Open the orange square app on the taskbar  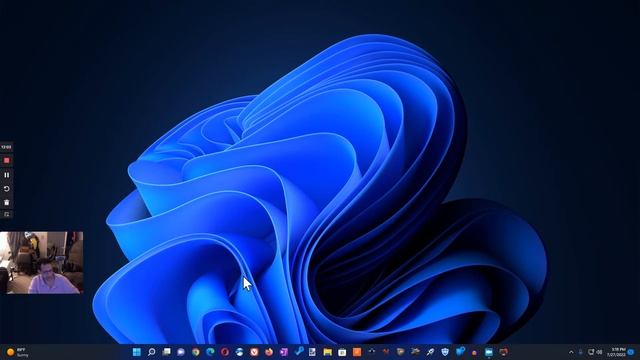click(357, 352)
